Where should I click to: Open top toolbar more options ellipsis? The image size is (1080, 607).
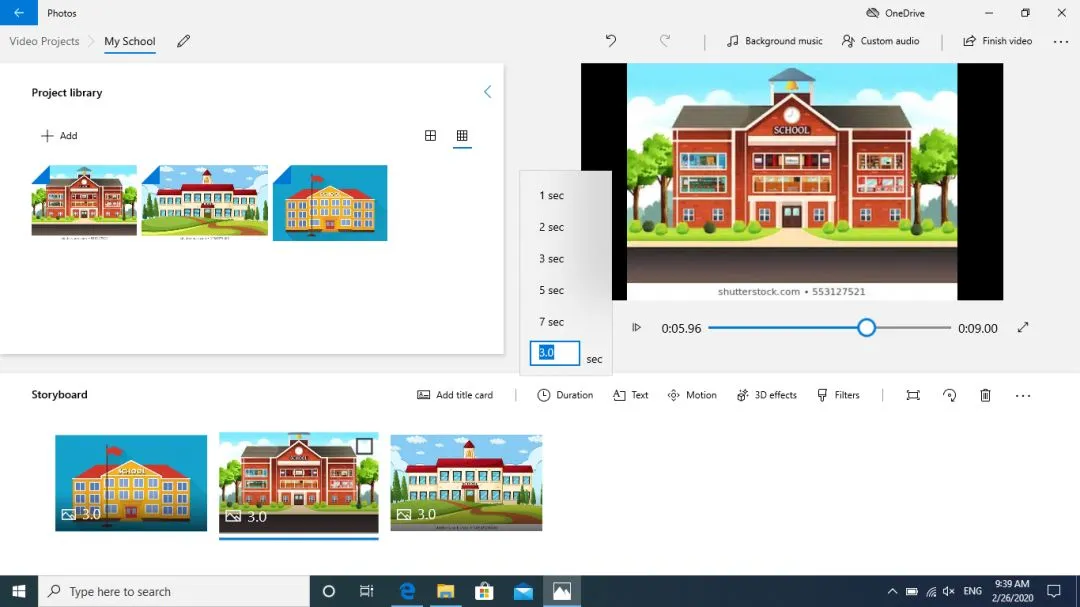point(1061,41)
